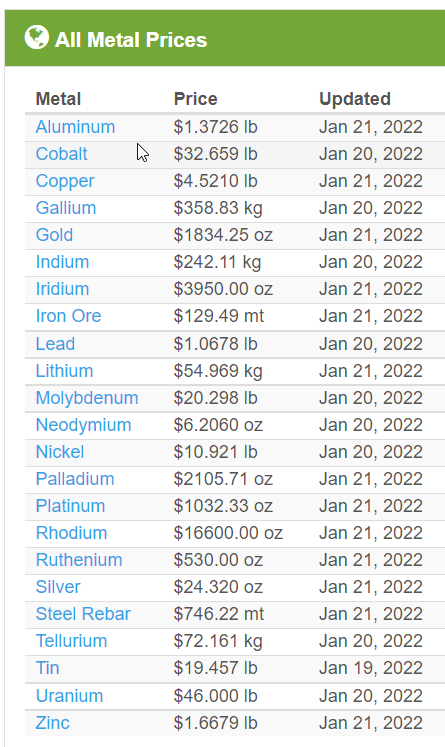Select the Zinc link

52,723
